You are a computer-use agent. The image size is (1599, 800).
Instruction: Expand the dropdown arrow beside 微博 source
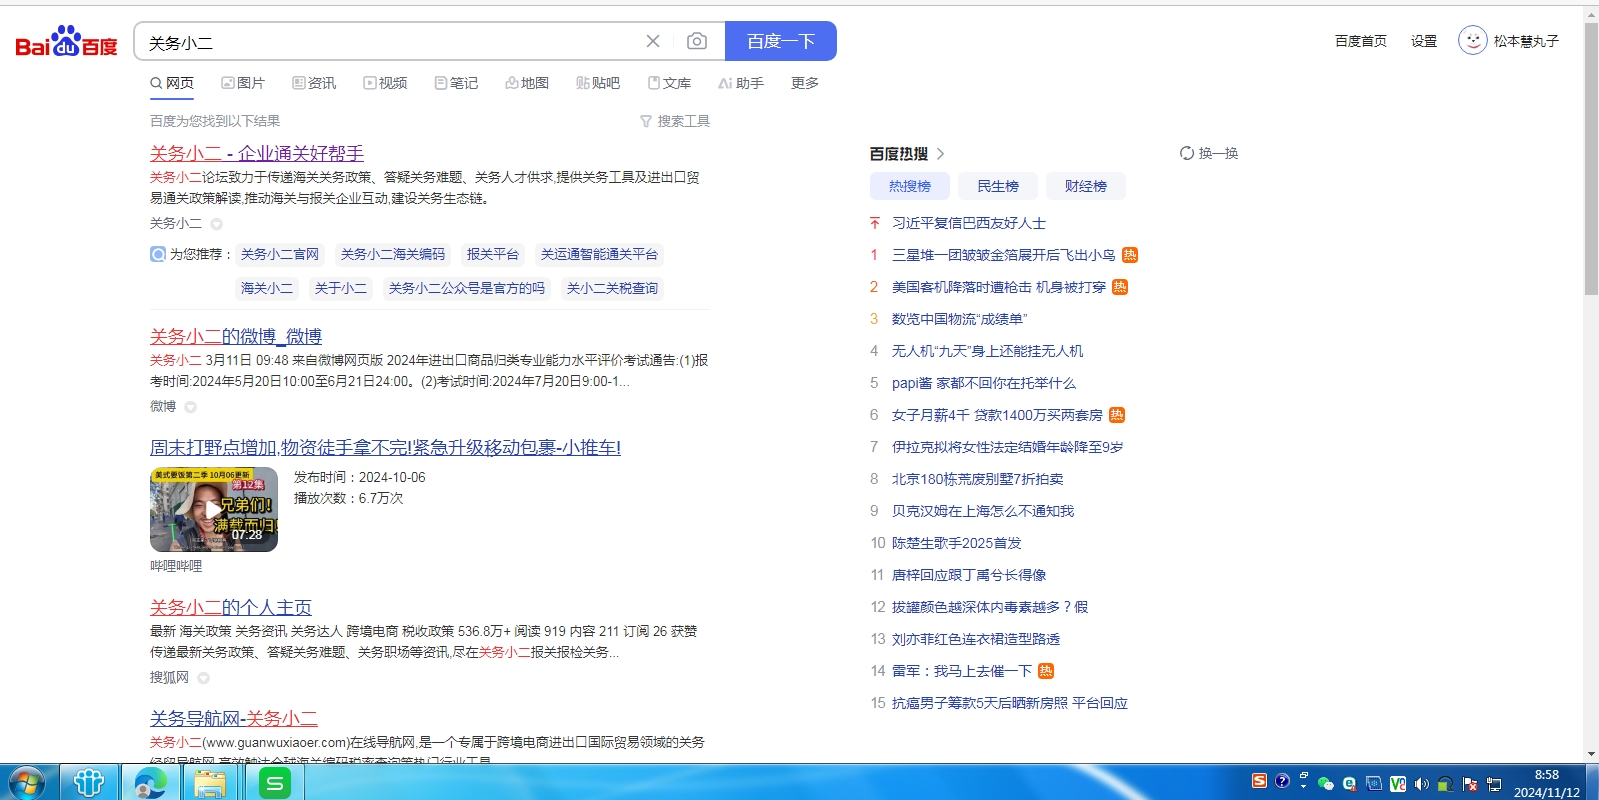pyautogui.click(x=190, y=407)
